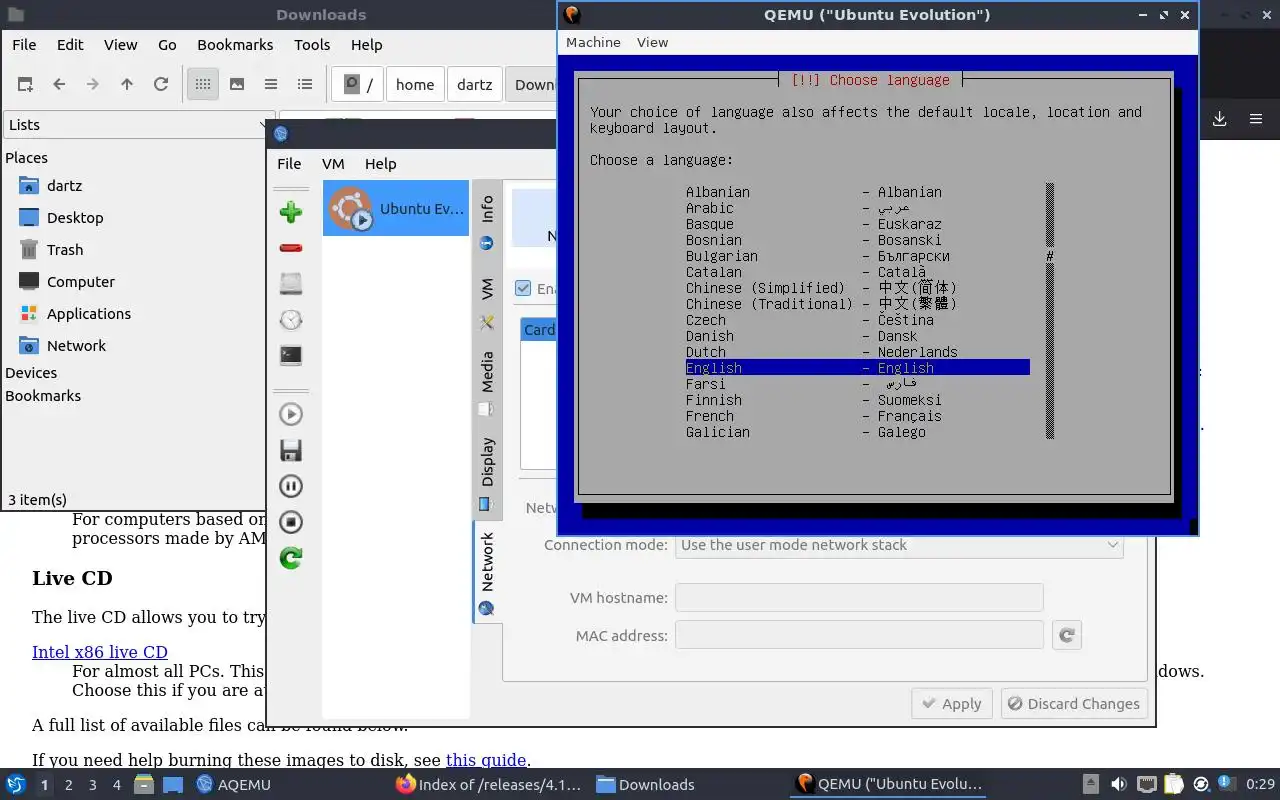Reload the folder in Downloads file manager
The height and width of the screenshot is (800, 1280).
[161, 84]
